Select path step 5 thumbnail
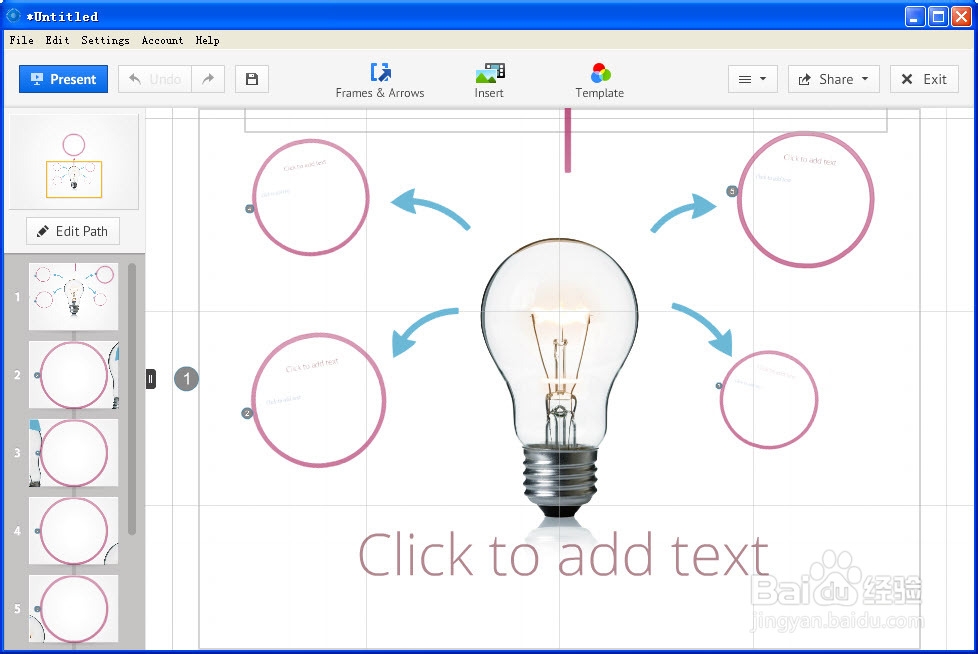The height and width of the screenshot is (654, 978). click(x=74, y=608)
